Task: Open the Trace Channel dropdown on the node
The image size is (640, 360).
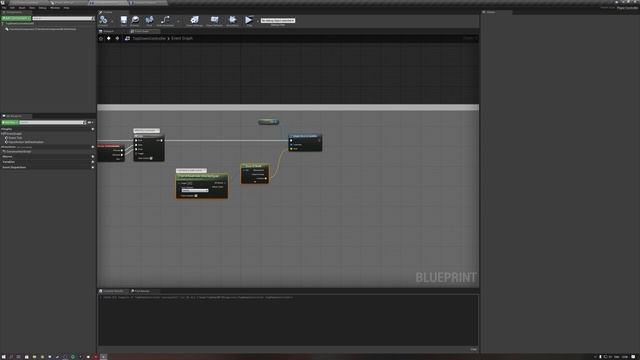Action: click(x=195, y=191)
